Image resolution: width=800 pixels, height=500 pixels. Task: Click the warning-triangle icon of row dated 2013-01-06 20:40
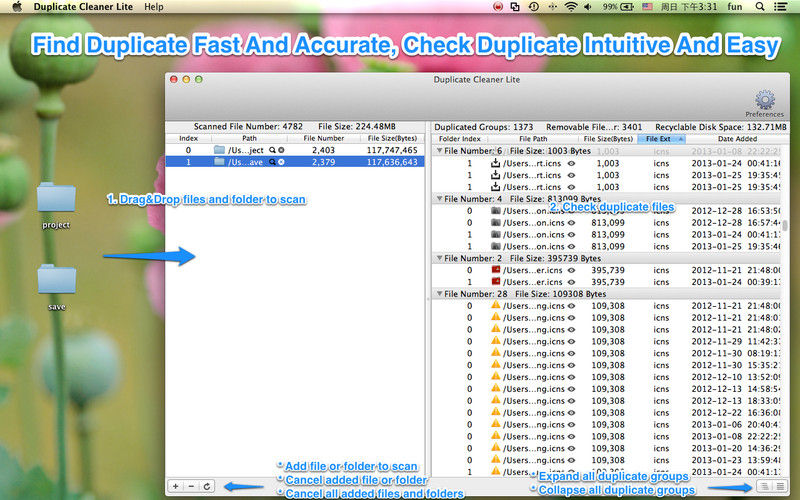coord(495,423)
